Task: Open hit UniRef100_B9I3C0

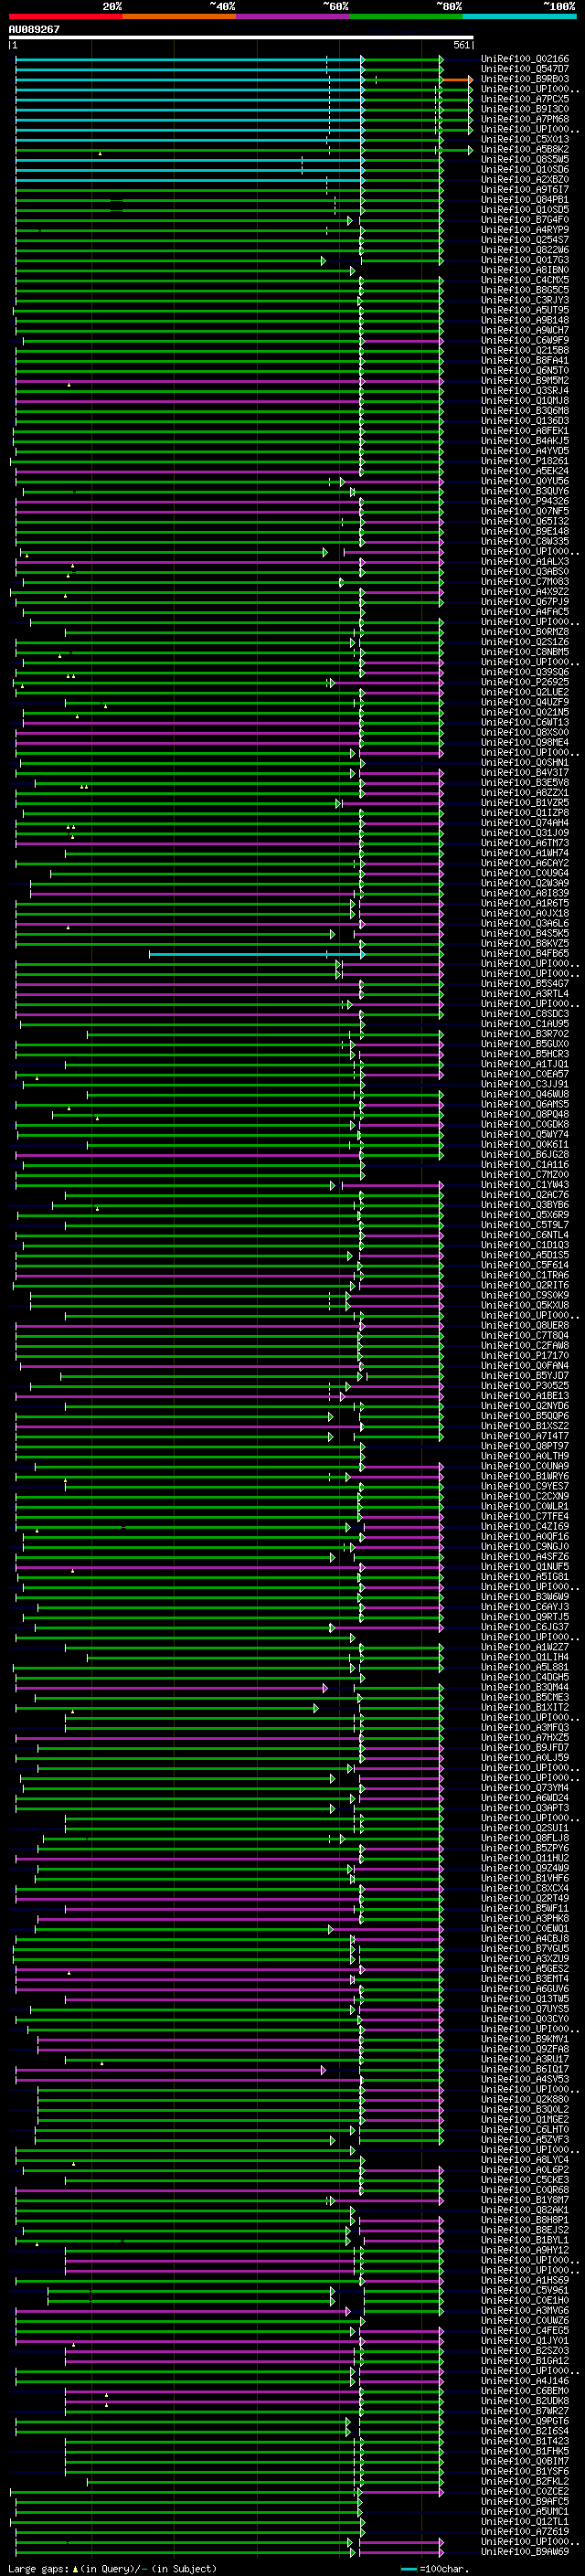Action: coord(525,110)
